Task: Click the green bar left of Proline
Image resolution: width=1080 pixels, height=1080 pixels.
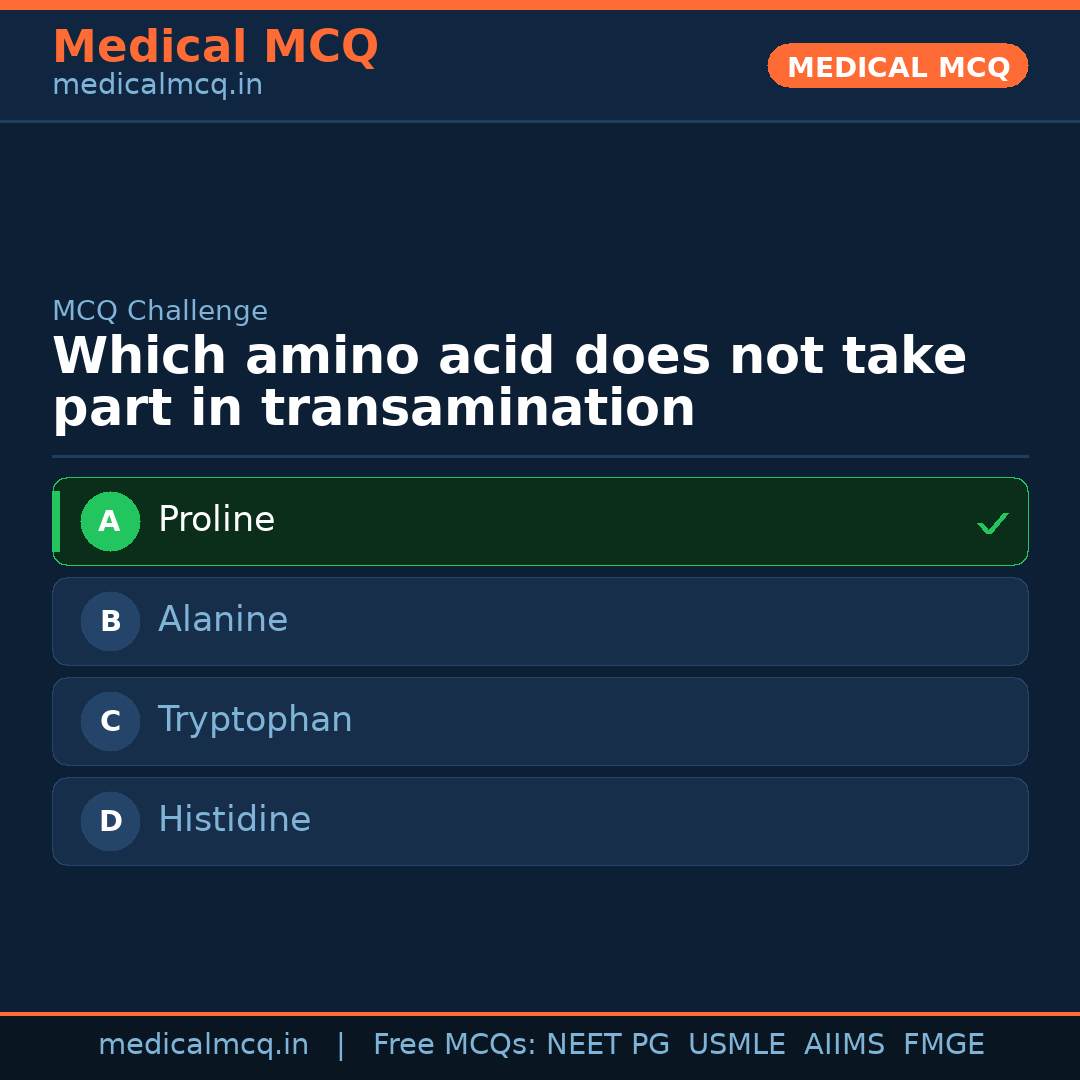Action: pyautogui.click(x=56, y=521)
